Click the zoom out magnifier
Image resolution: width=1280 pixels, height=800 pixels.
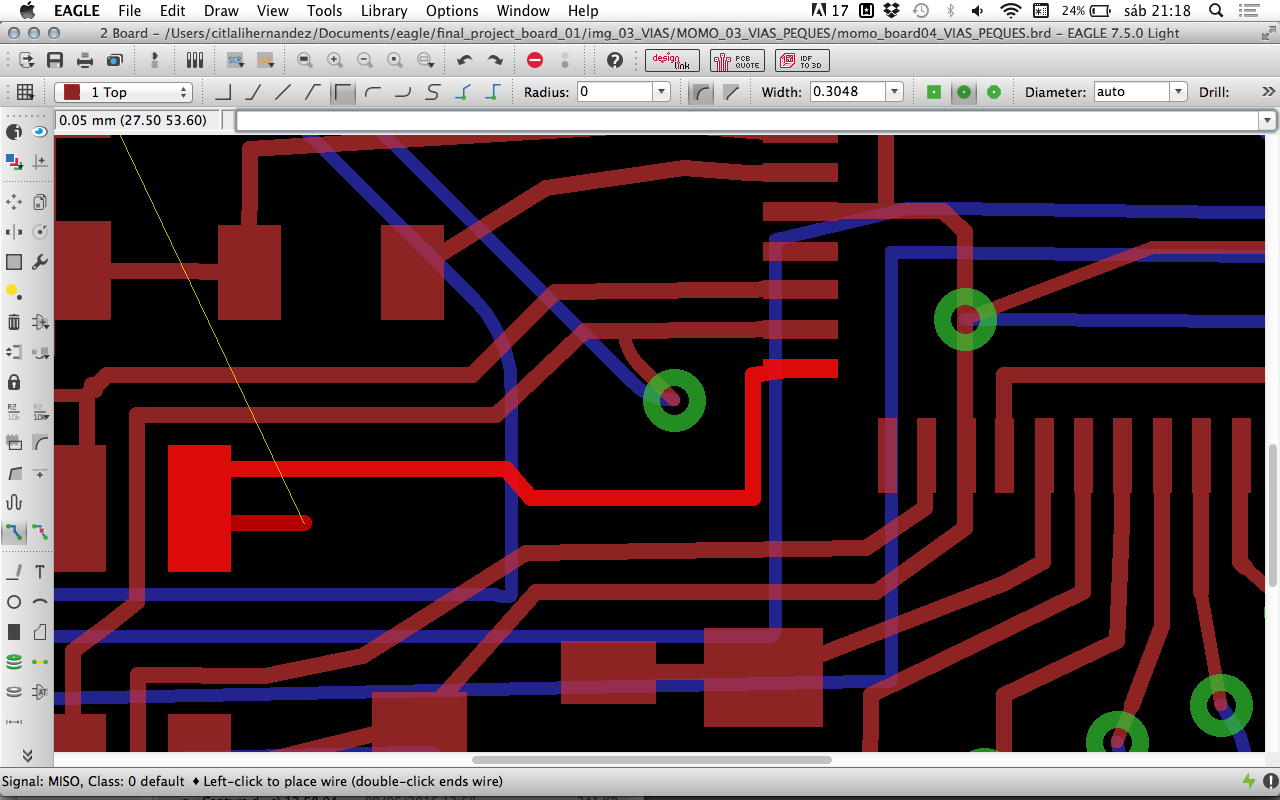(x=365, y=60)
